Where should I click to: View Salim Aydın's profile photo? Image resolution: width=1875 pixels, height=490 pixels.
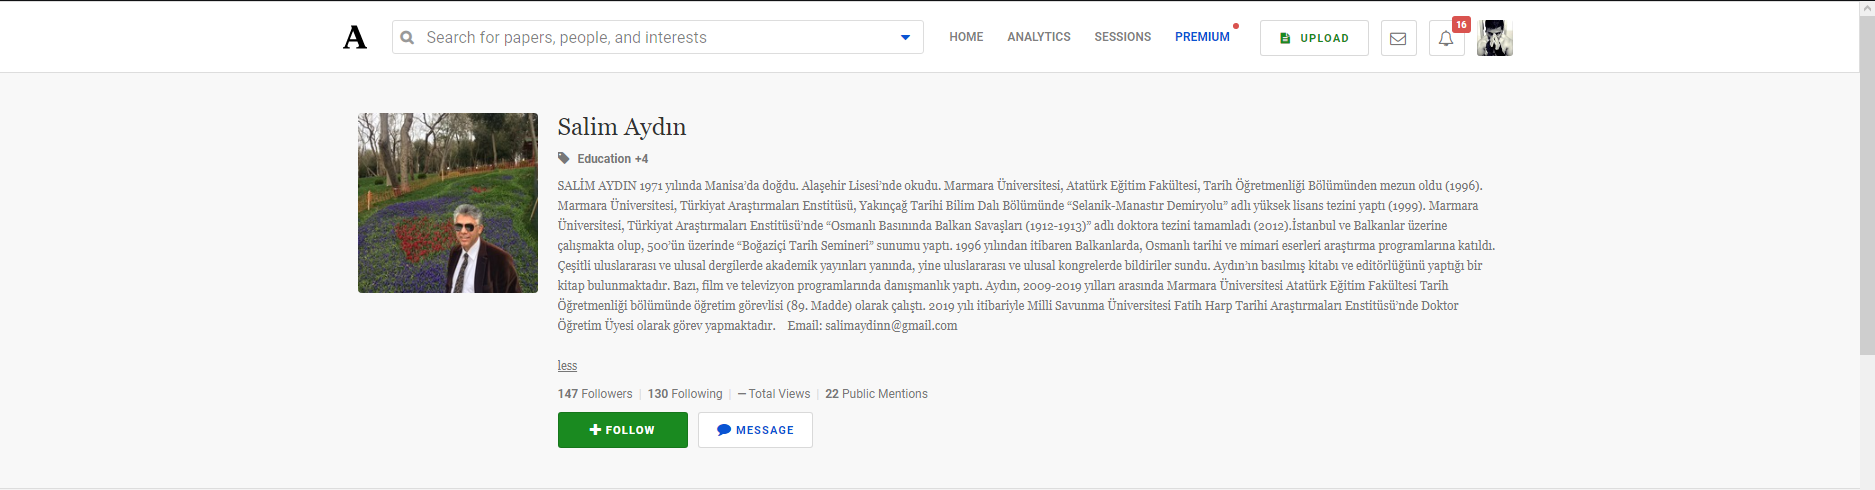click(x=448, y=203)
